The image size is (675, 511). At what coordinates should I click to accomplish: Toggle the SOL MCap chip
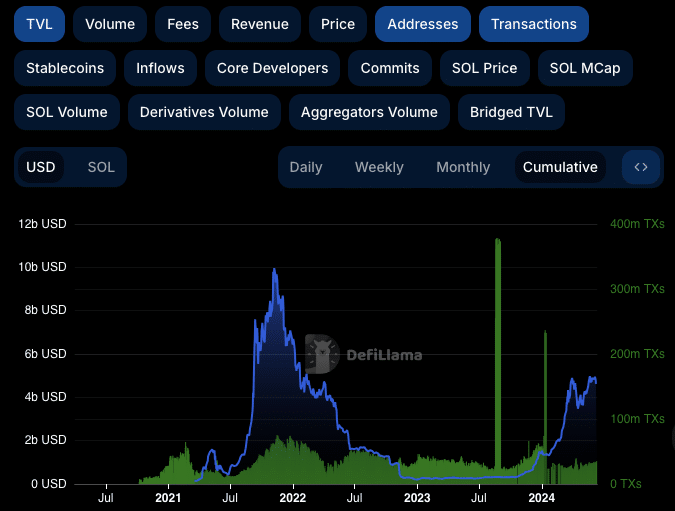click(x=585, y=68)
